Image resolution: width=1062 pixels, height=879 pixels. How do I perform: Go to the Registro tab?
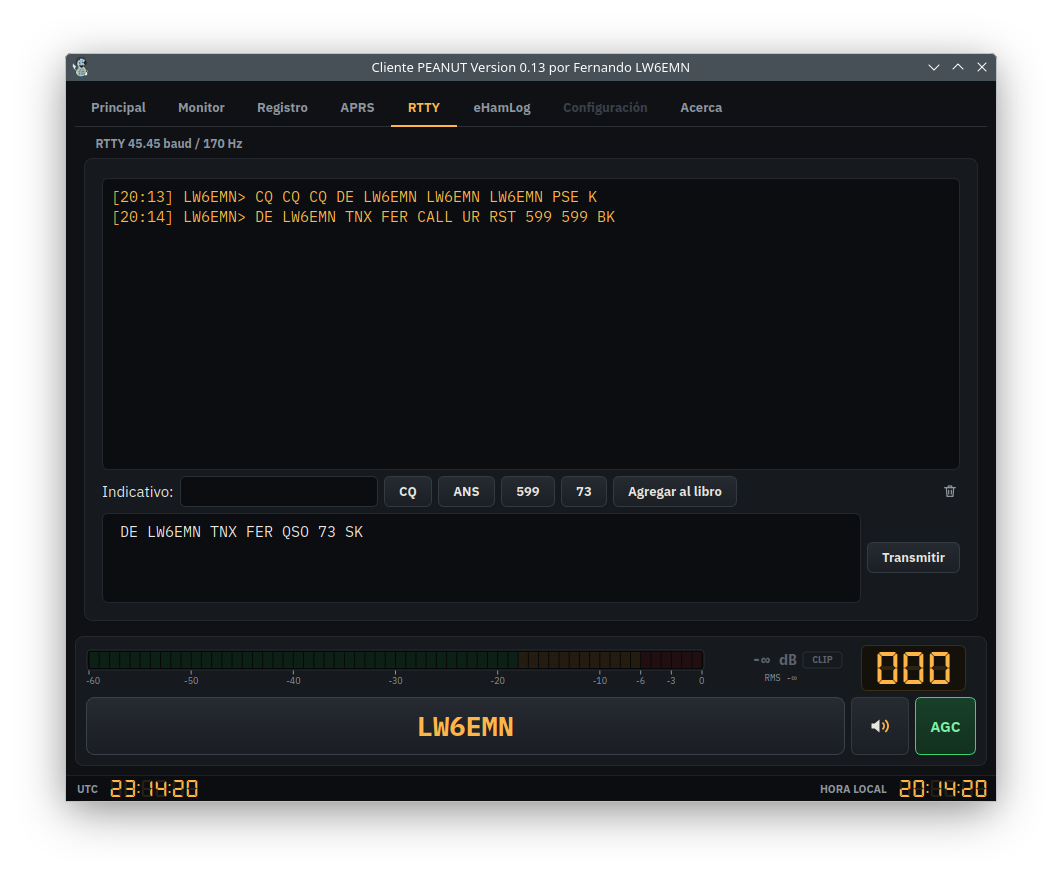point(282,108)
